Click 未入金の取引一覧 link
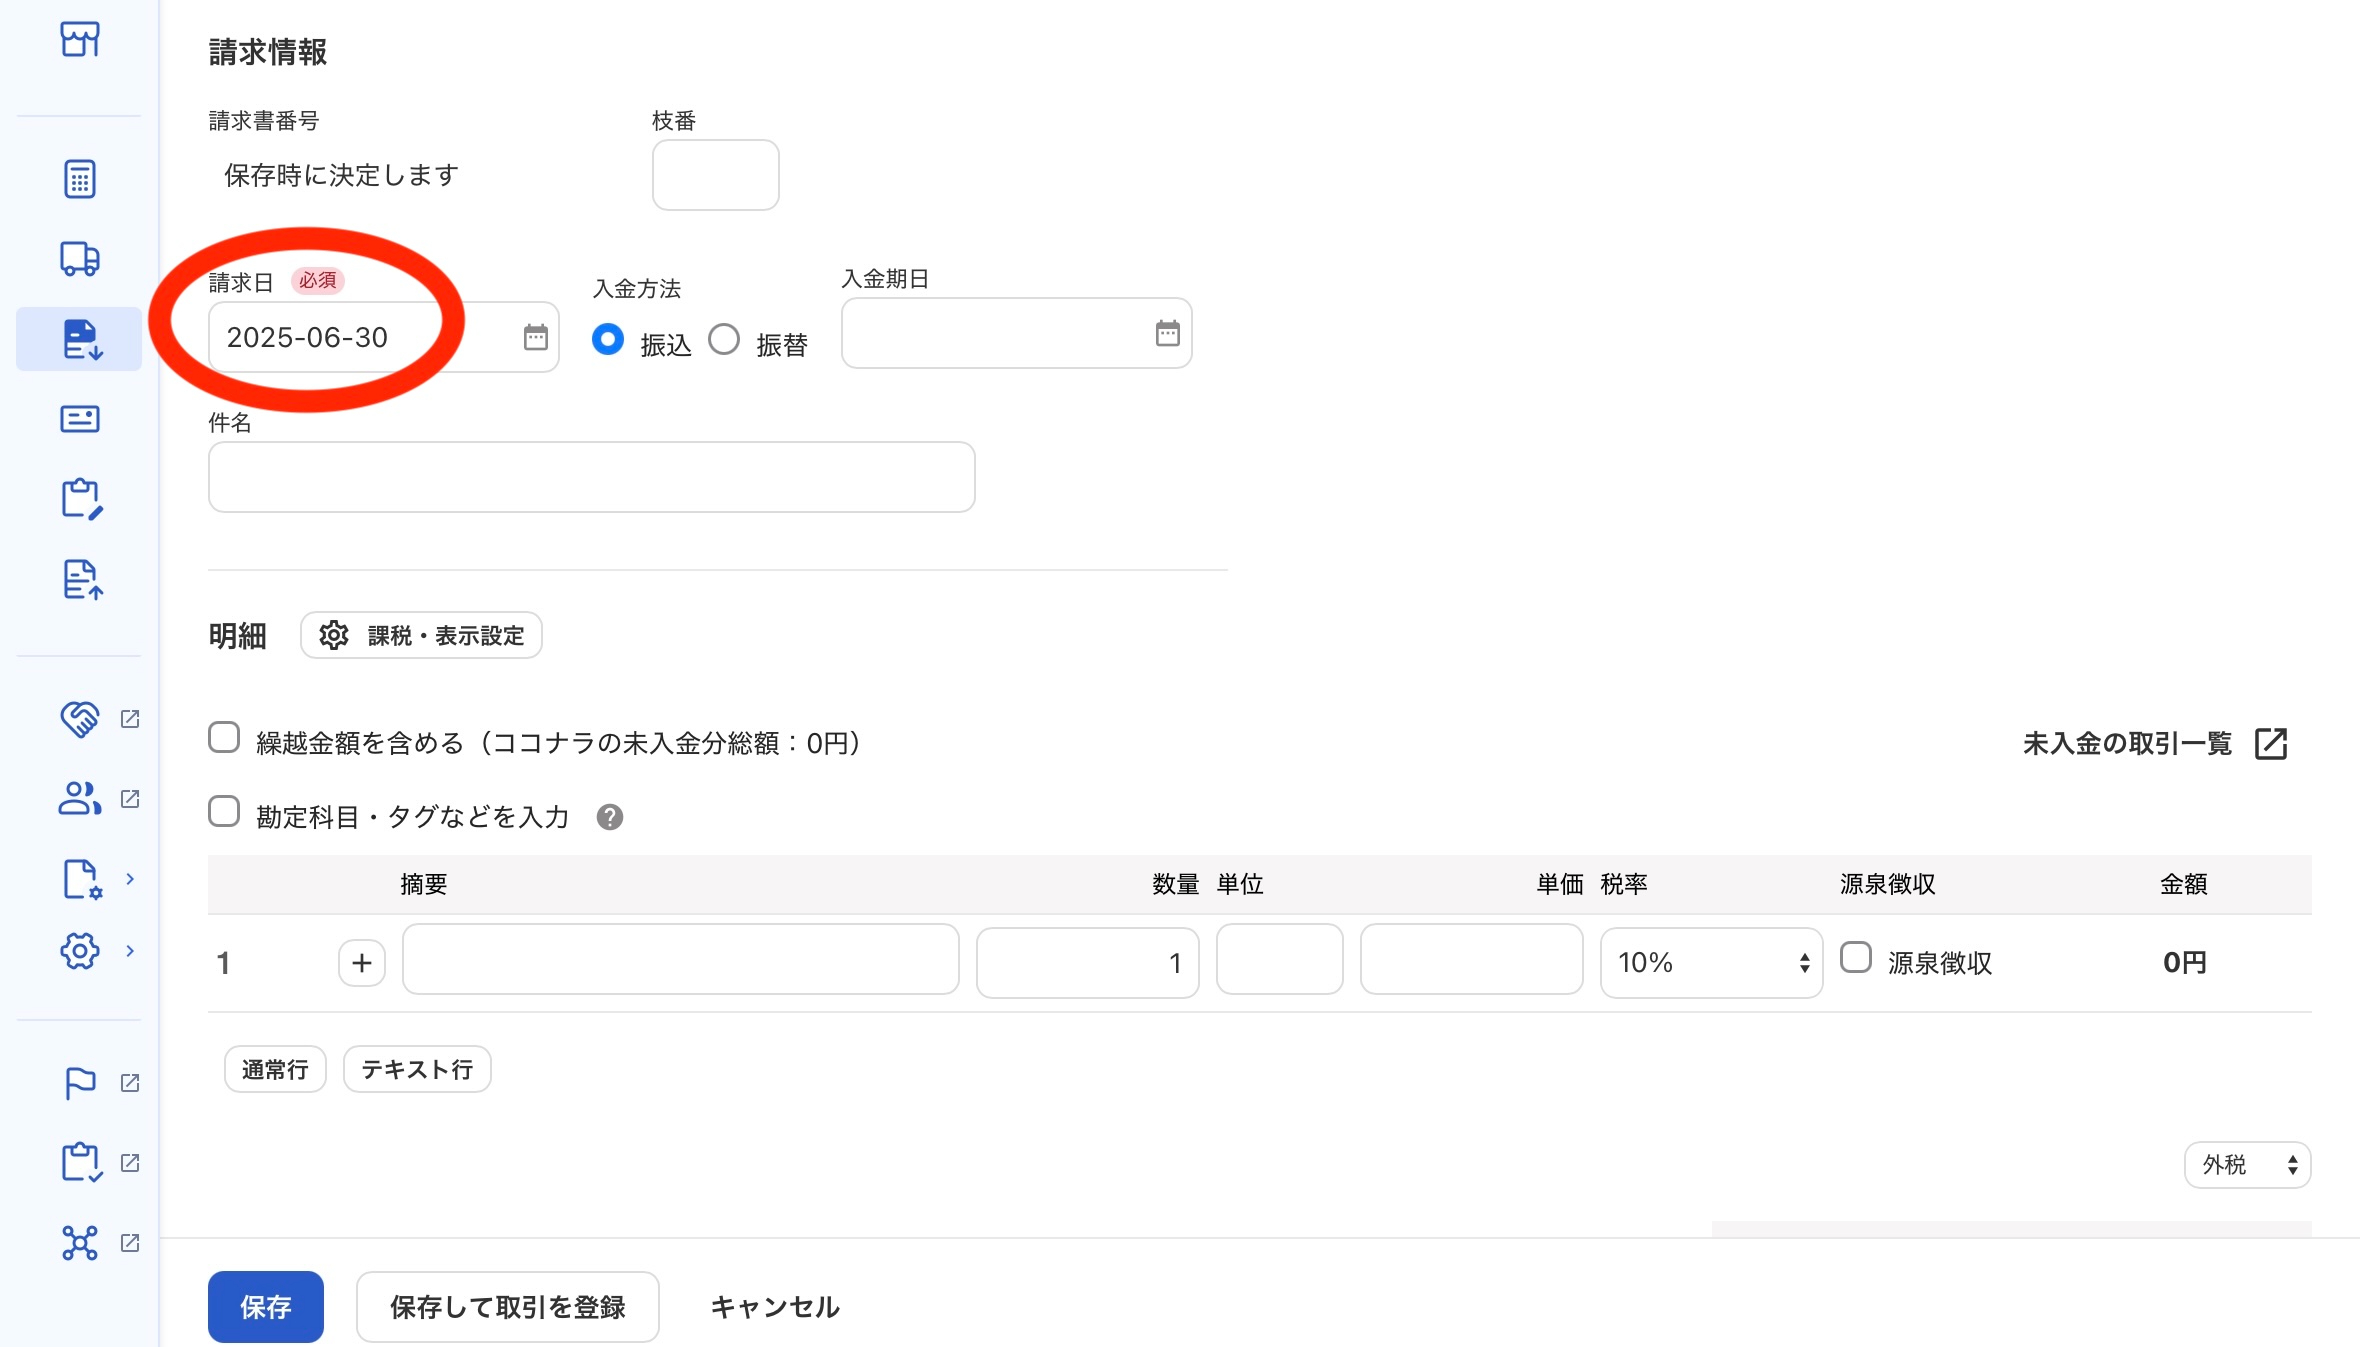The image size is (2360, 1347). pyautogui.click(x=2128, y=743)
